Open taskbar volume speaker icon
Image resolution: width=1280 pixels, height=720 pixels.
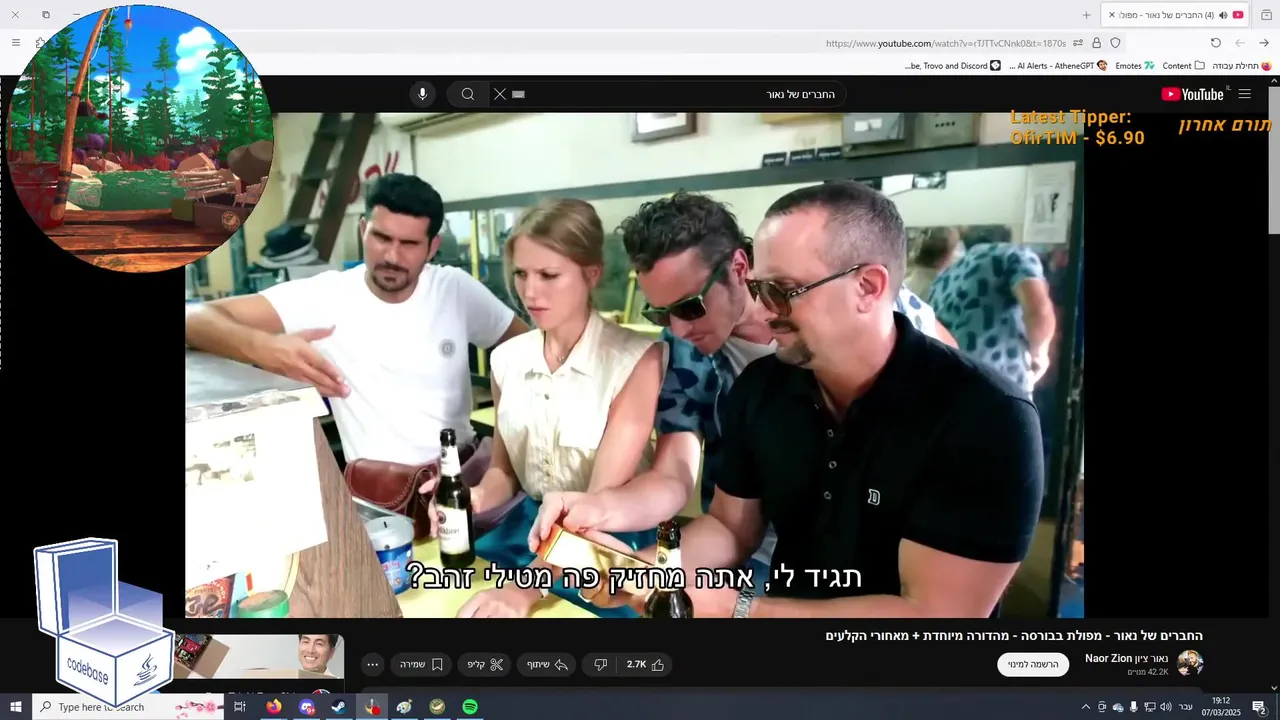click(1165, 707)
